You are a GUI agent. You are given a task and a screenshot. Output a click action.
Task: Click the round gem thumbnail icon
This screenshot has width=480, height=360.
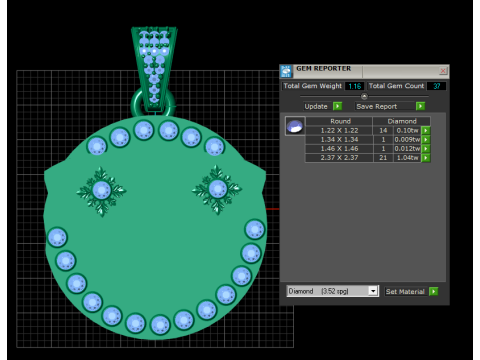tap(295, 126)
